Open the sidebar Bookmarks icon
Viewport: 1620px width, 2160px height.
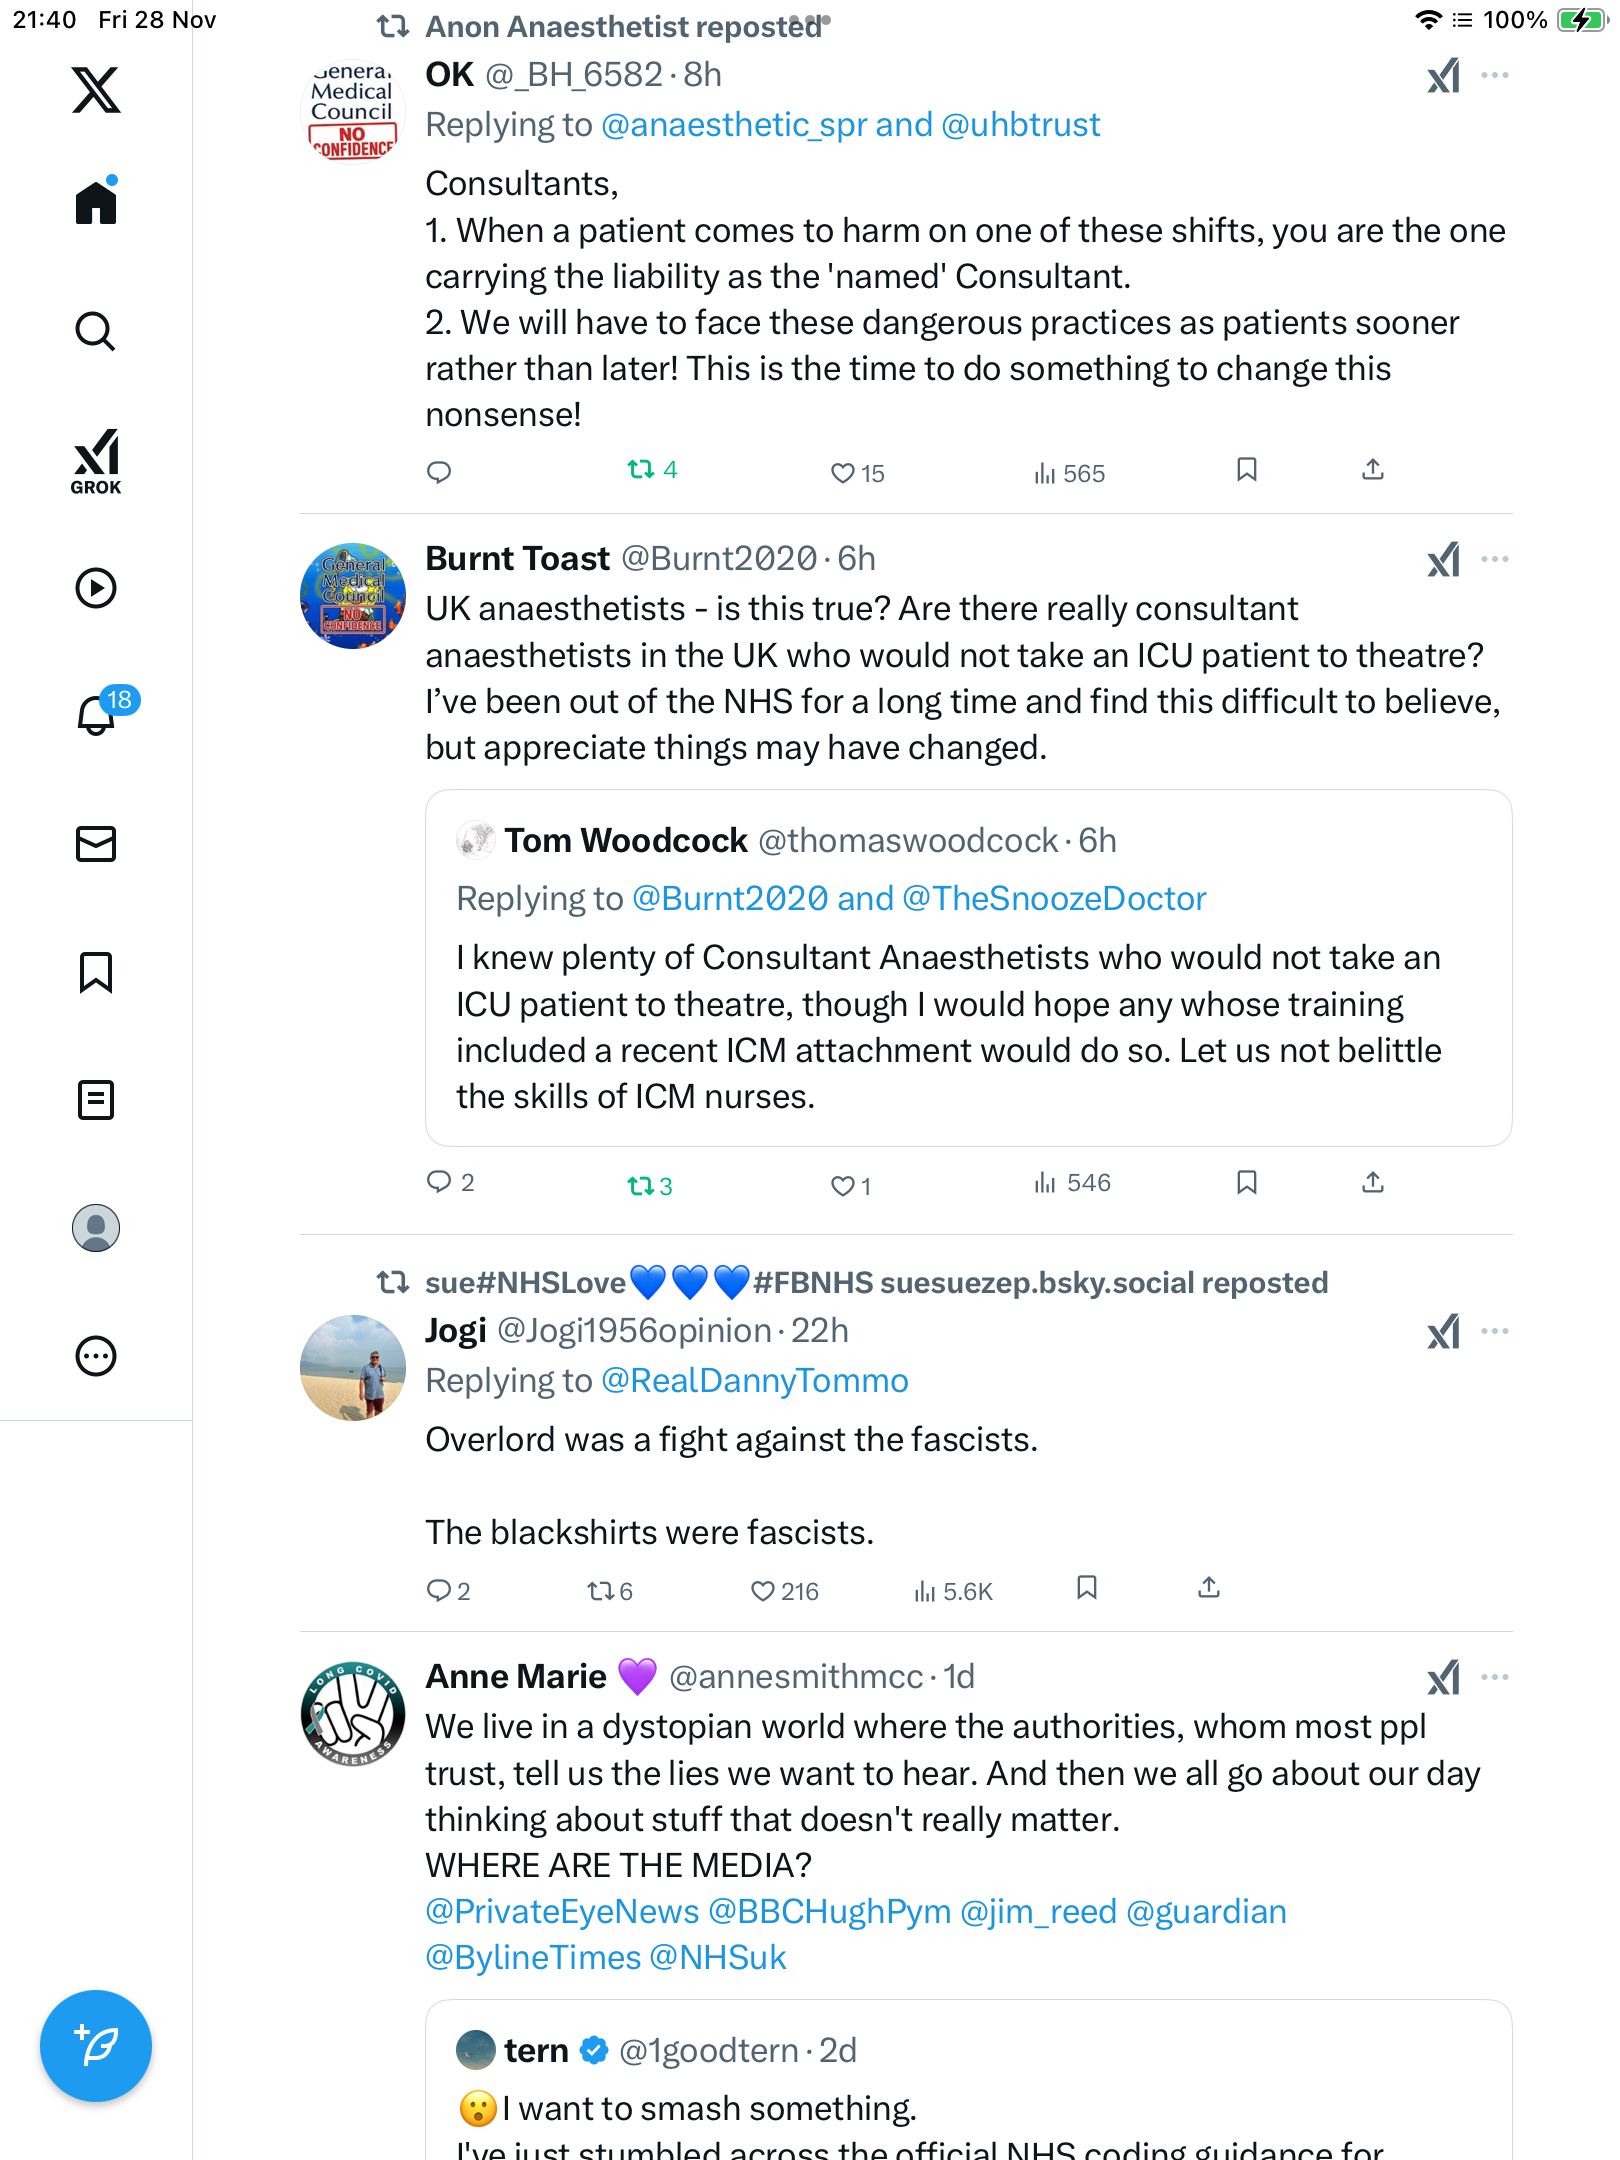pos(96,972)
